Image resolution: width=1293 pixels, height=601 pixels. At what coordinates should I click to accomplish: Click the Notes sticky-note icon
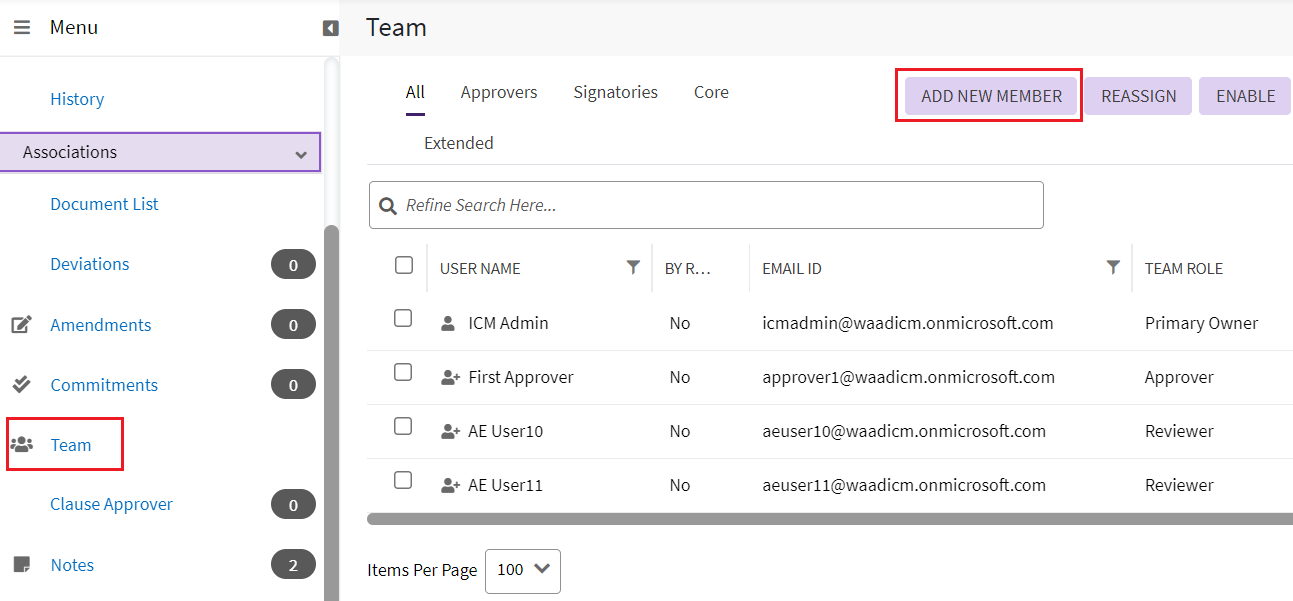(x=21, y=565)
